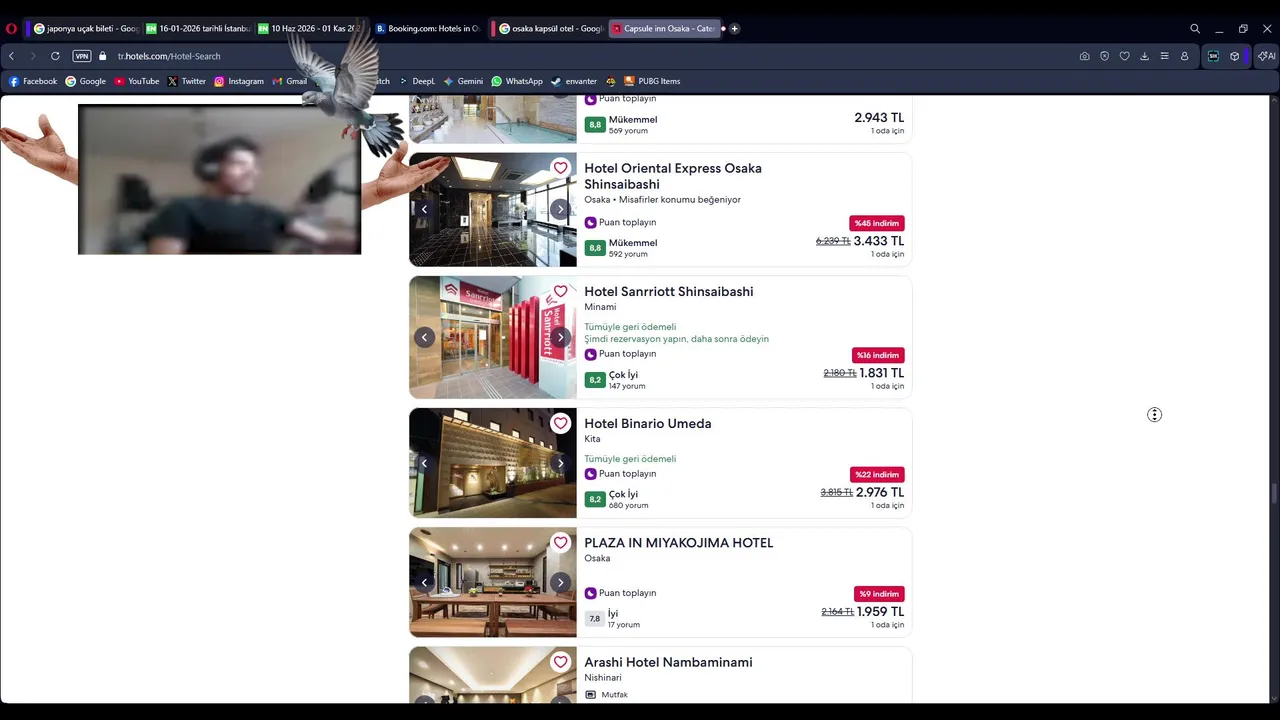The height and width of the screenshot is (720, 1280).
Task: Open the YouTube bookmark
Action: point(137,81)
